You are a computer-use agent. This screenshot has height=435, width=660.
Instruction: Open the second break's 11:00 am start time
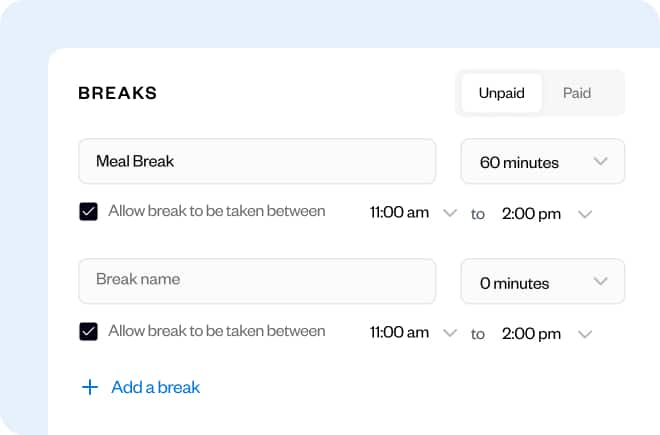click(x=399, y=334)
